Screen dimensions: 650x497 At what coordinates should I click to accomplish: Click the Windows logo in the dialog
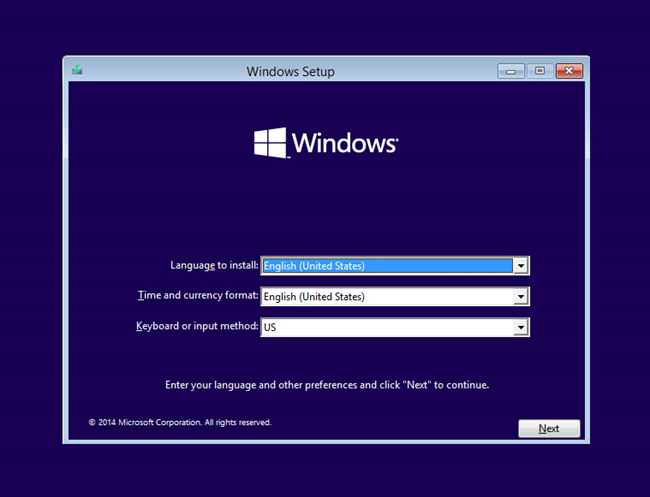tap(326, 143)
